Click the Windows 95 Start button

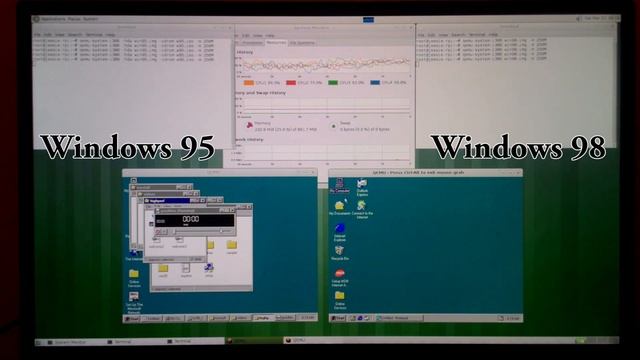pyautogui.click(x=132, y=318)
